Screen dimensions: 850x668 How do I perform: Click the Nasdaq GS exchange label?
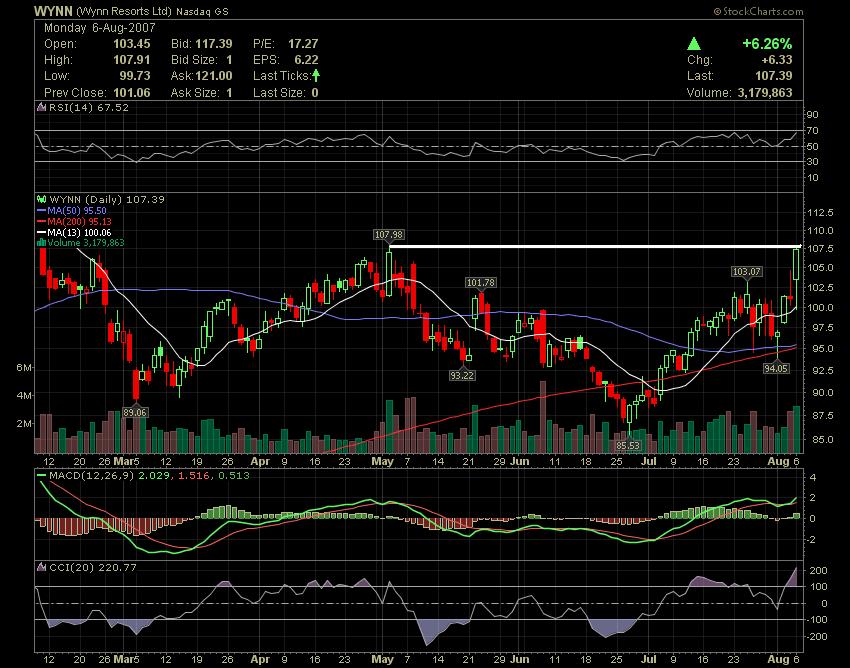pyautogui.click(x=202, y=11)
